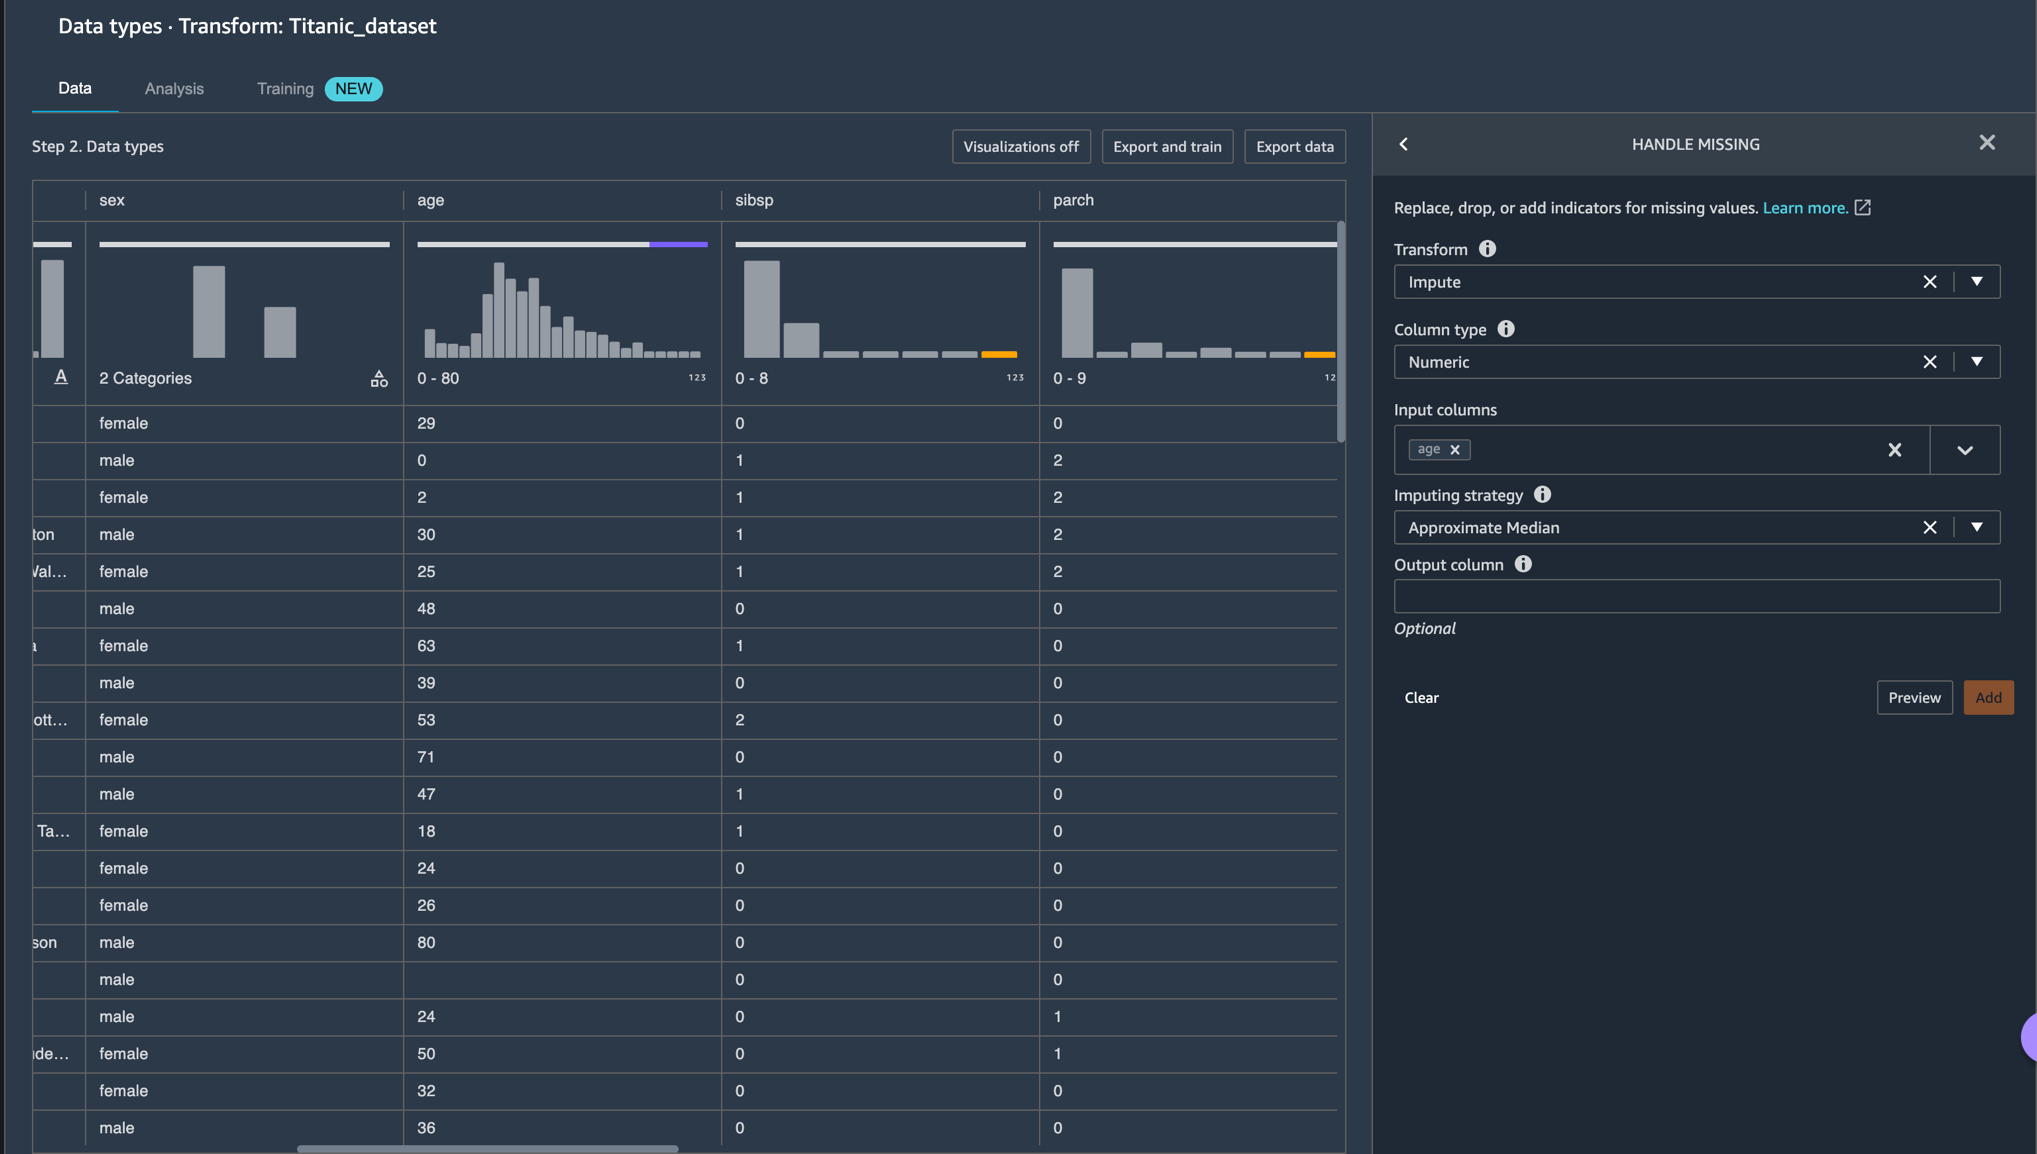Remove the age tag from Input columns
This screenshot has height=1154, width=2037.
click(x=1455, y=450)
